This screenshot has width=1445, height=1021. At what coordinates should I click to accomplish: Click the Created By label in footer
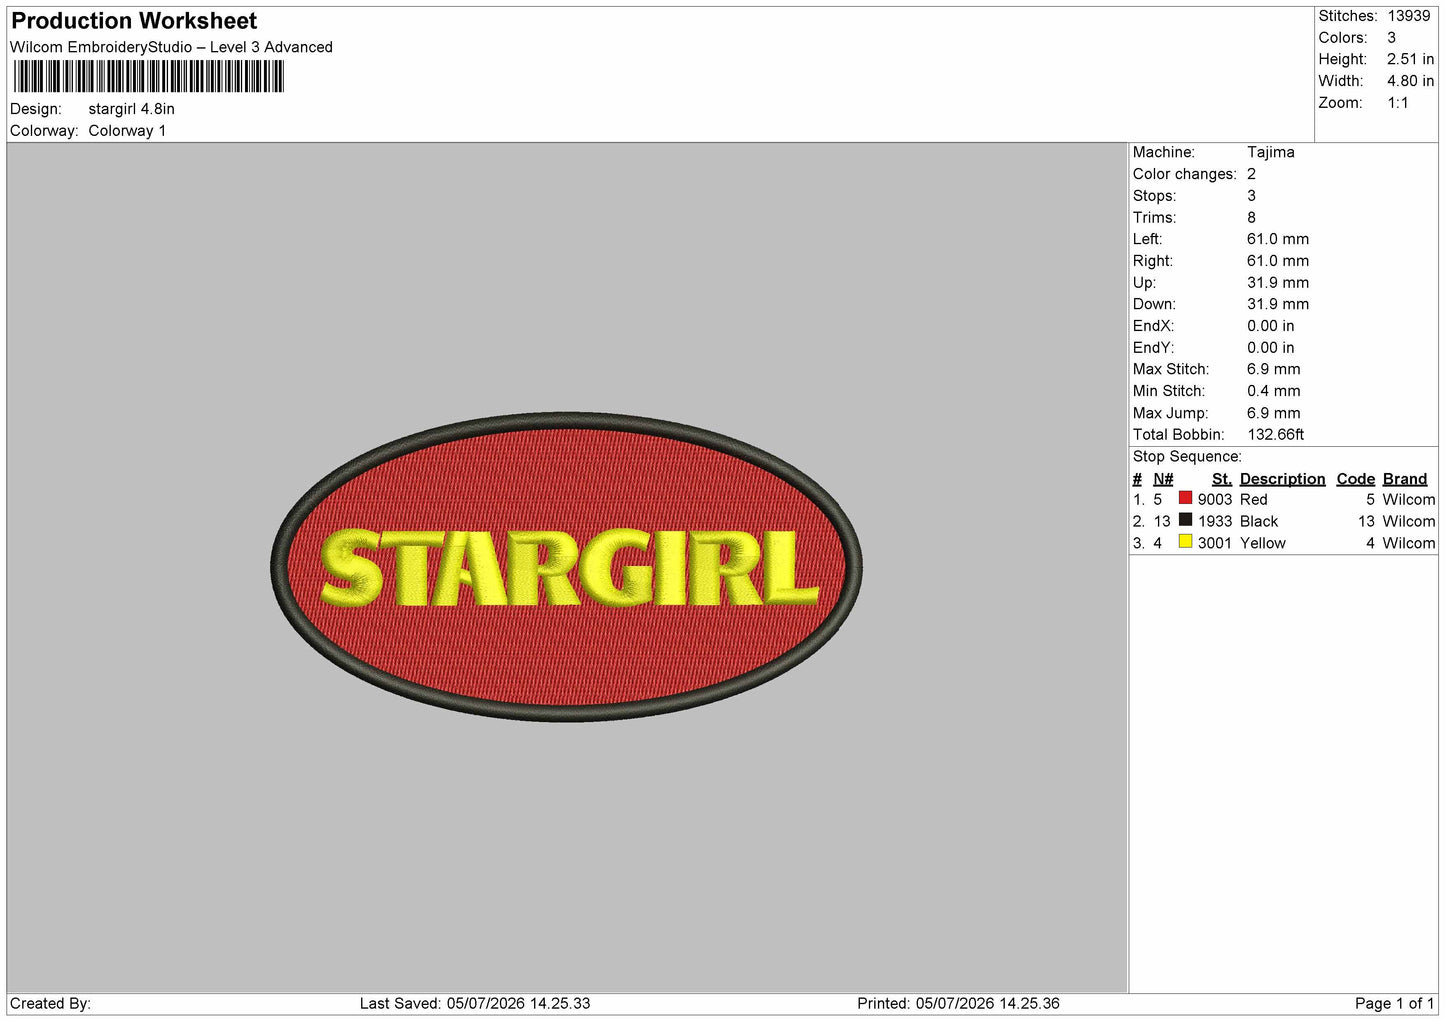click(x=50, y=1003)
